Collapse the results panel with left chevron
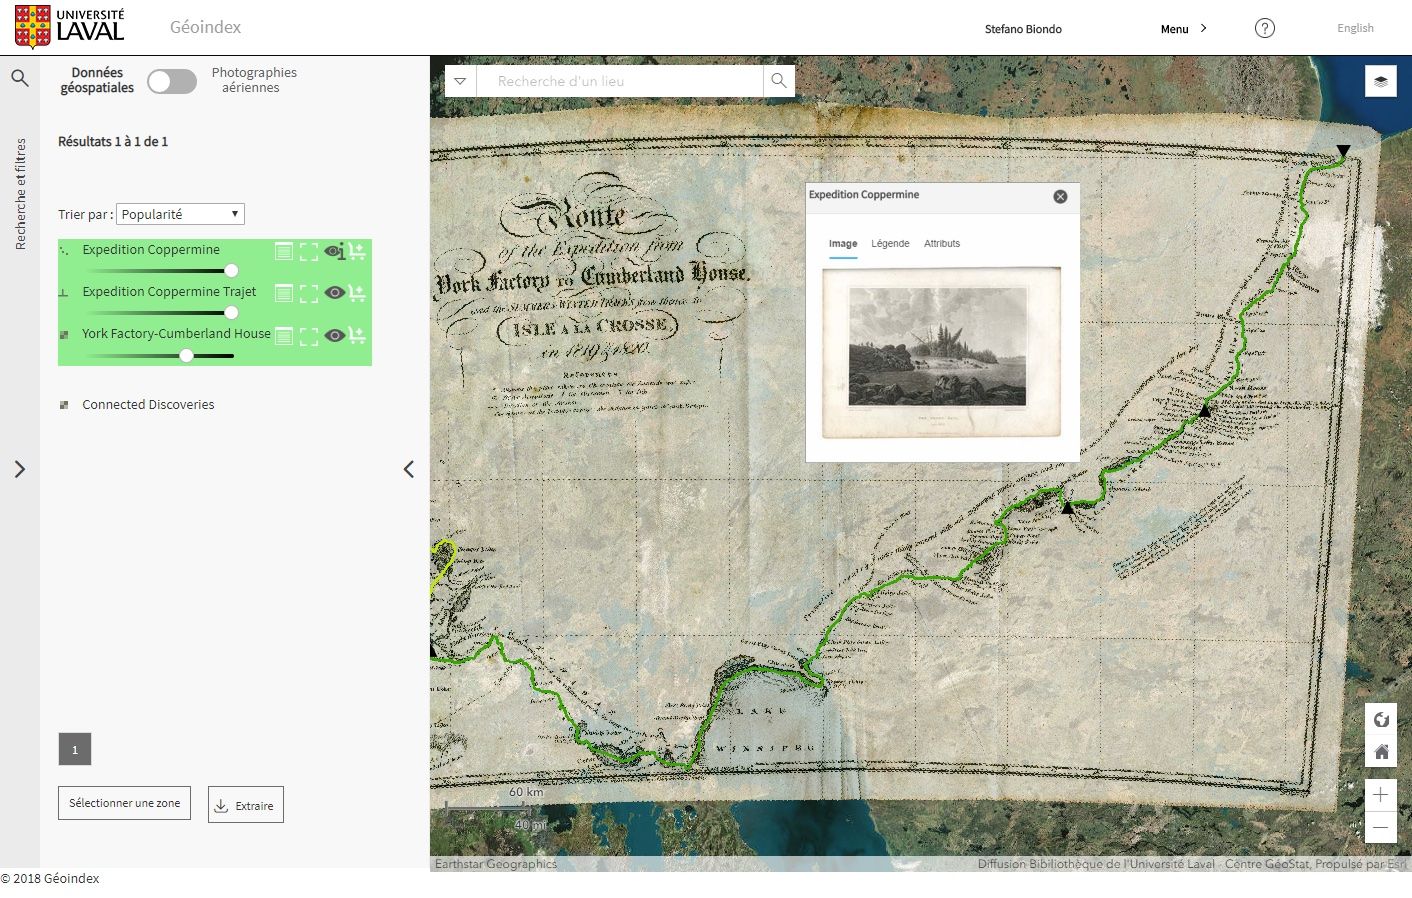 408,469
